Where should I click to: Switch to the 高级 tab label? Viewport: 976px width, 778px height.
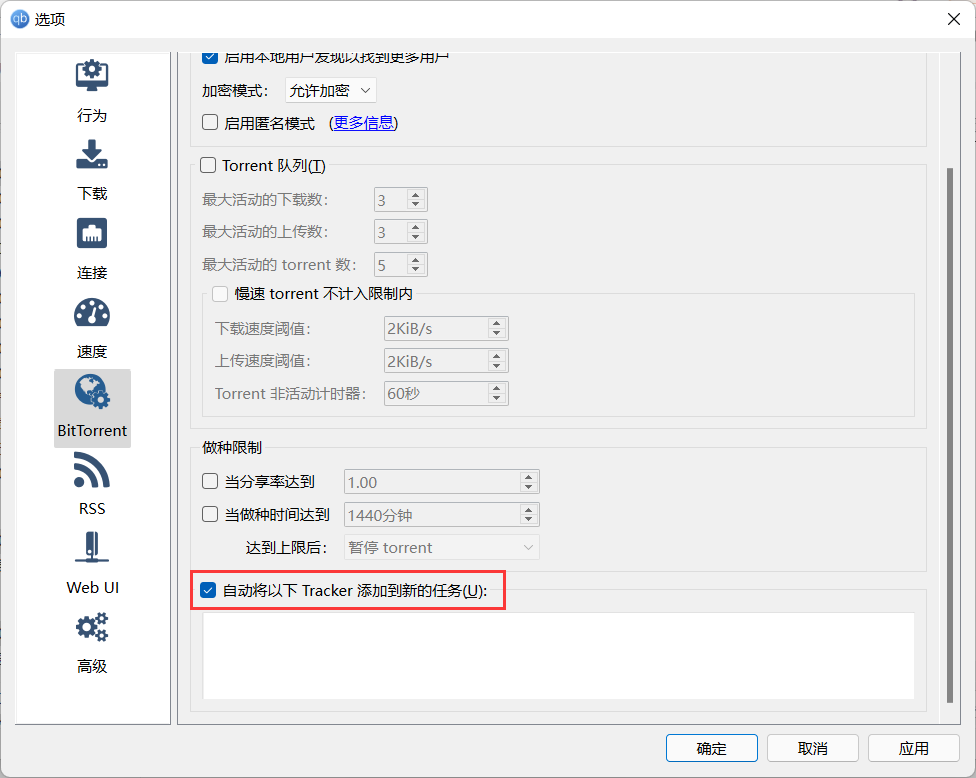point(92,666)
